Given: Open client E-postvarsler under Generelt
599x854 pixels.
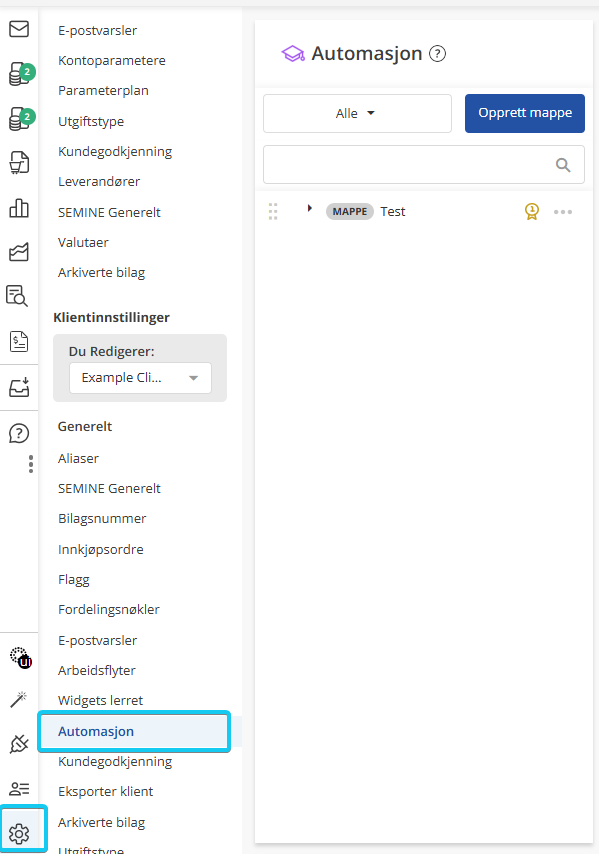Looking at the screenshot, I should click(x=97, y=640).
